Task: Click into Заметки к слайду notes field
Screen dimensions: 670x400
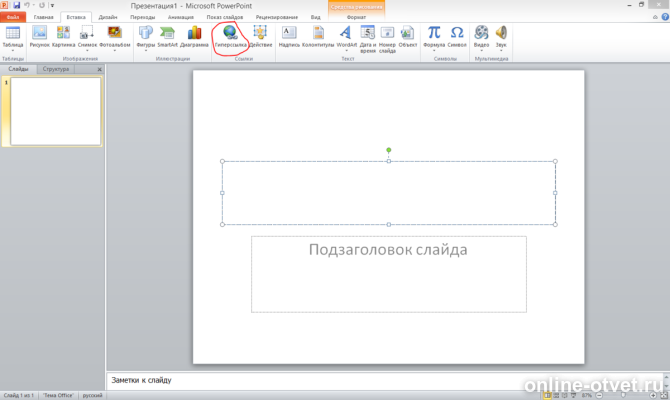Action: (x=385, y=380)
